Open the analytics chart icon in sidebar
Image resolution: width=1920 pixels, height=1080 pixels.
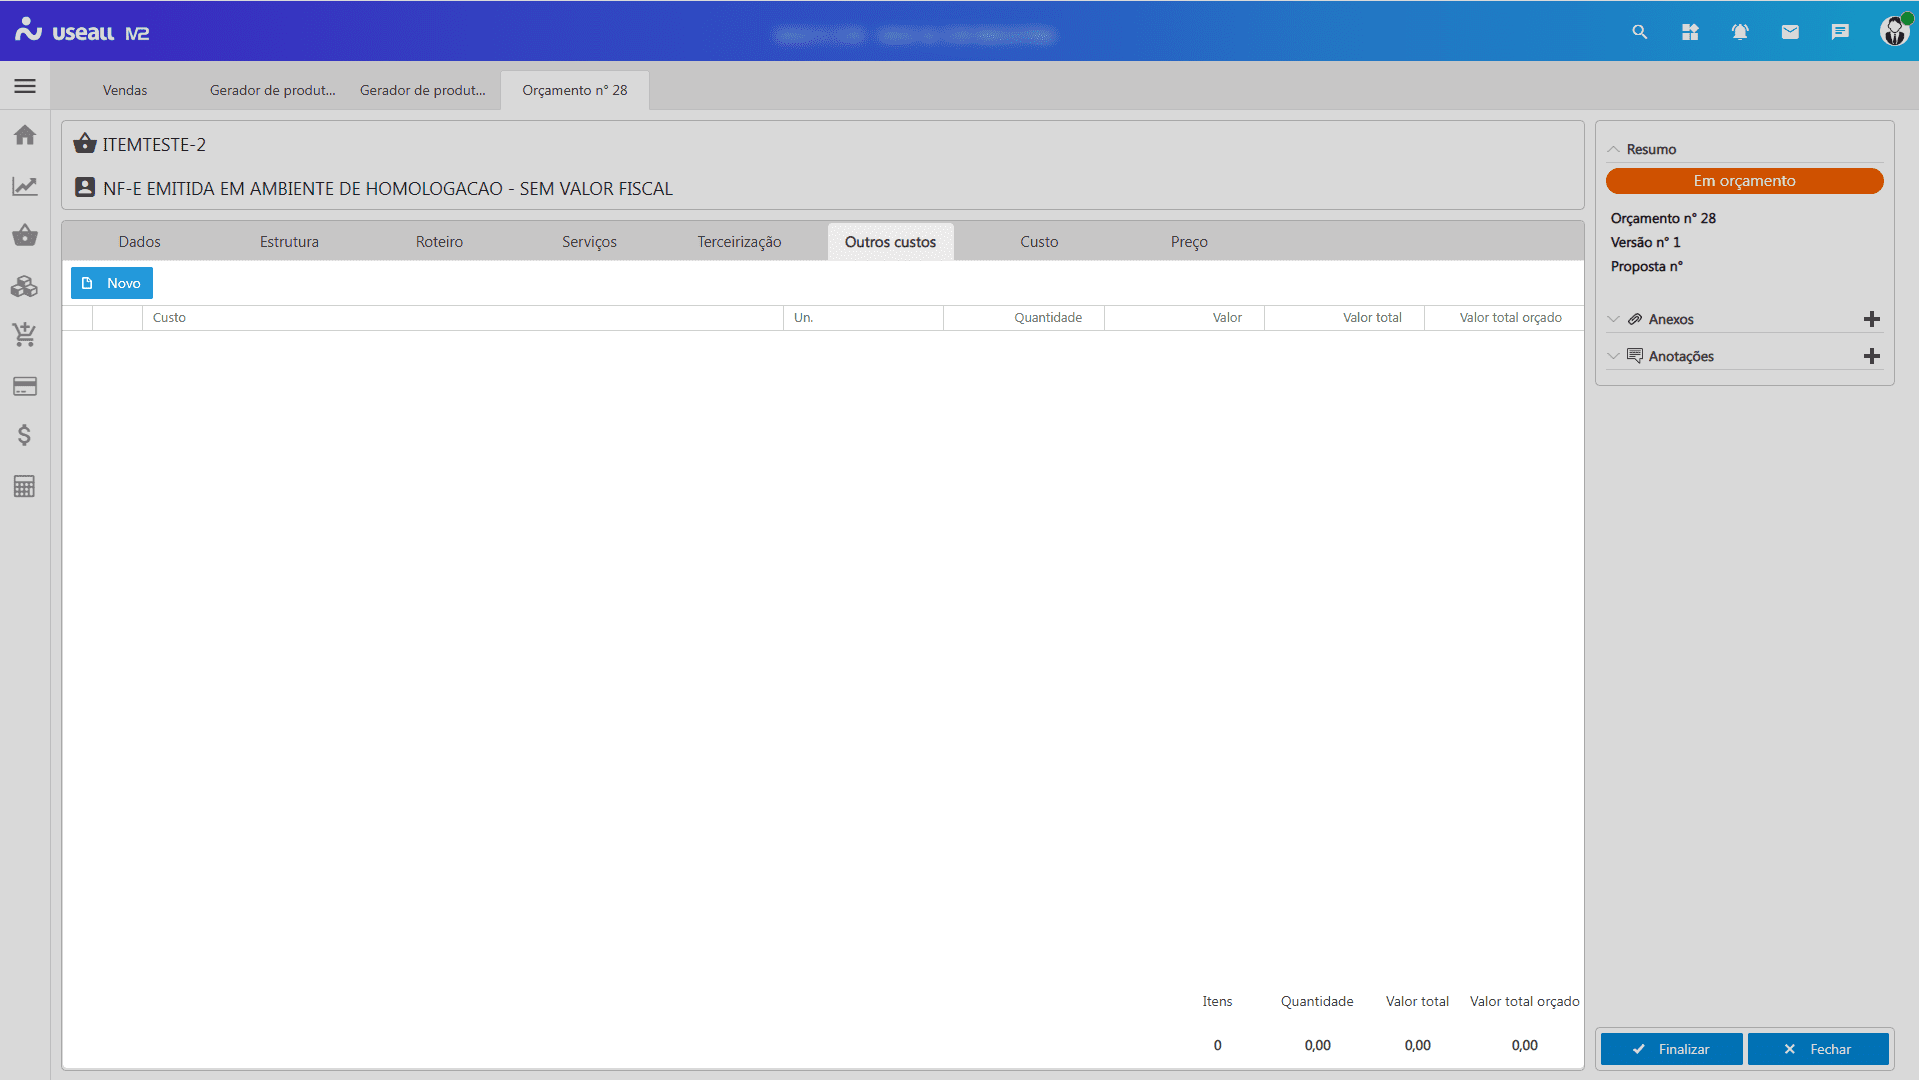25,186
